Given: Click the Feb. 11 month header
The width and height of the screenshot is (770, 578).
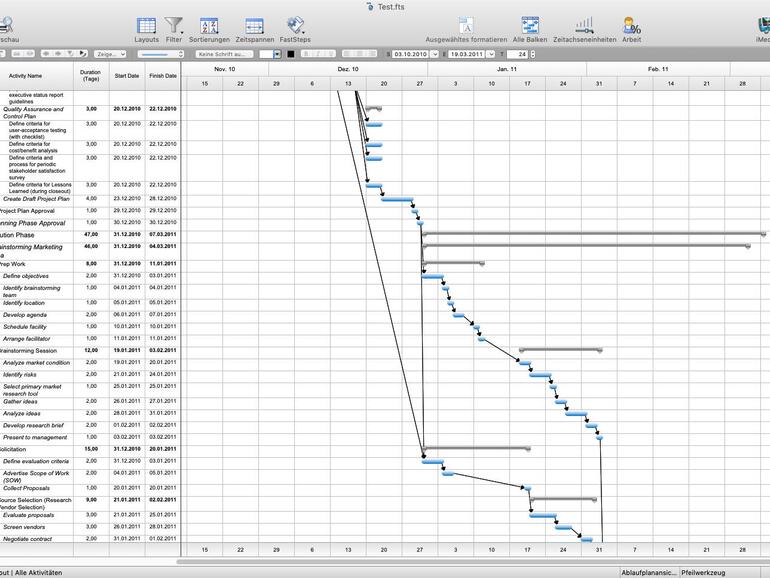Looking at the screenshot, I should 658,69.
